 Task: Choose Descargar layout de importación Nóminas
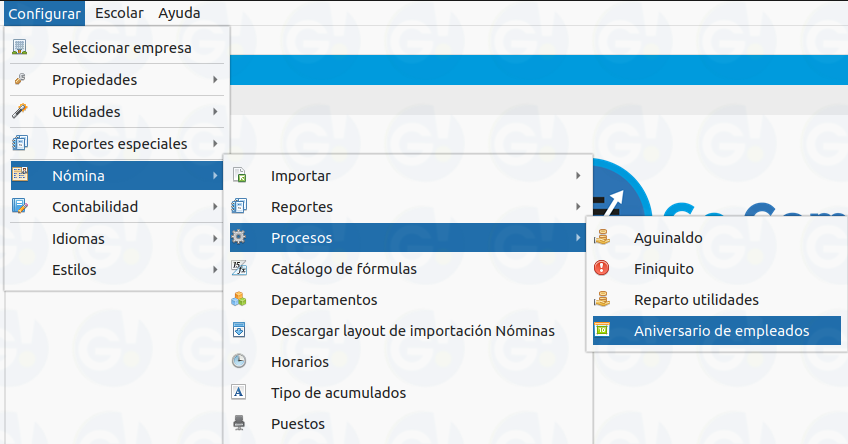pos(413,331)
